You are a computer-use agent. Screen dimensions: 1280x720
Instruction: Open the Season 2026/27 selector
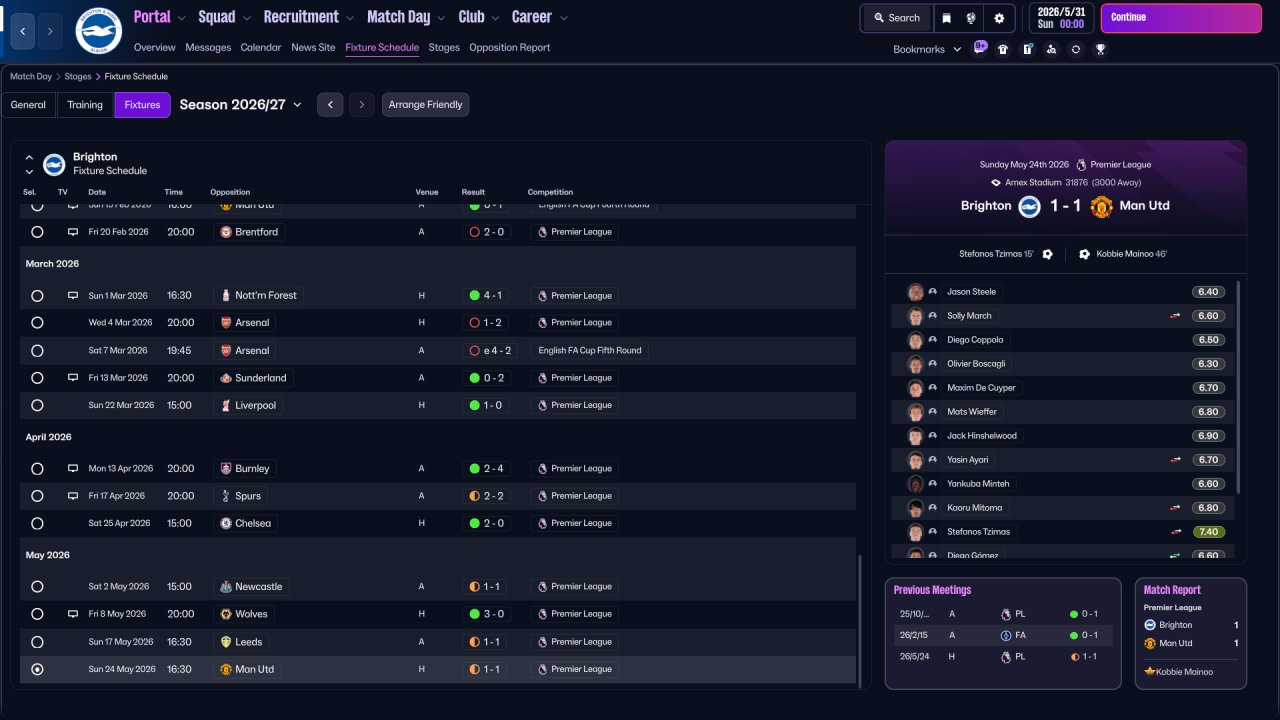click(240, 105)
